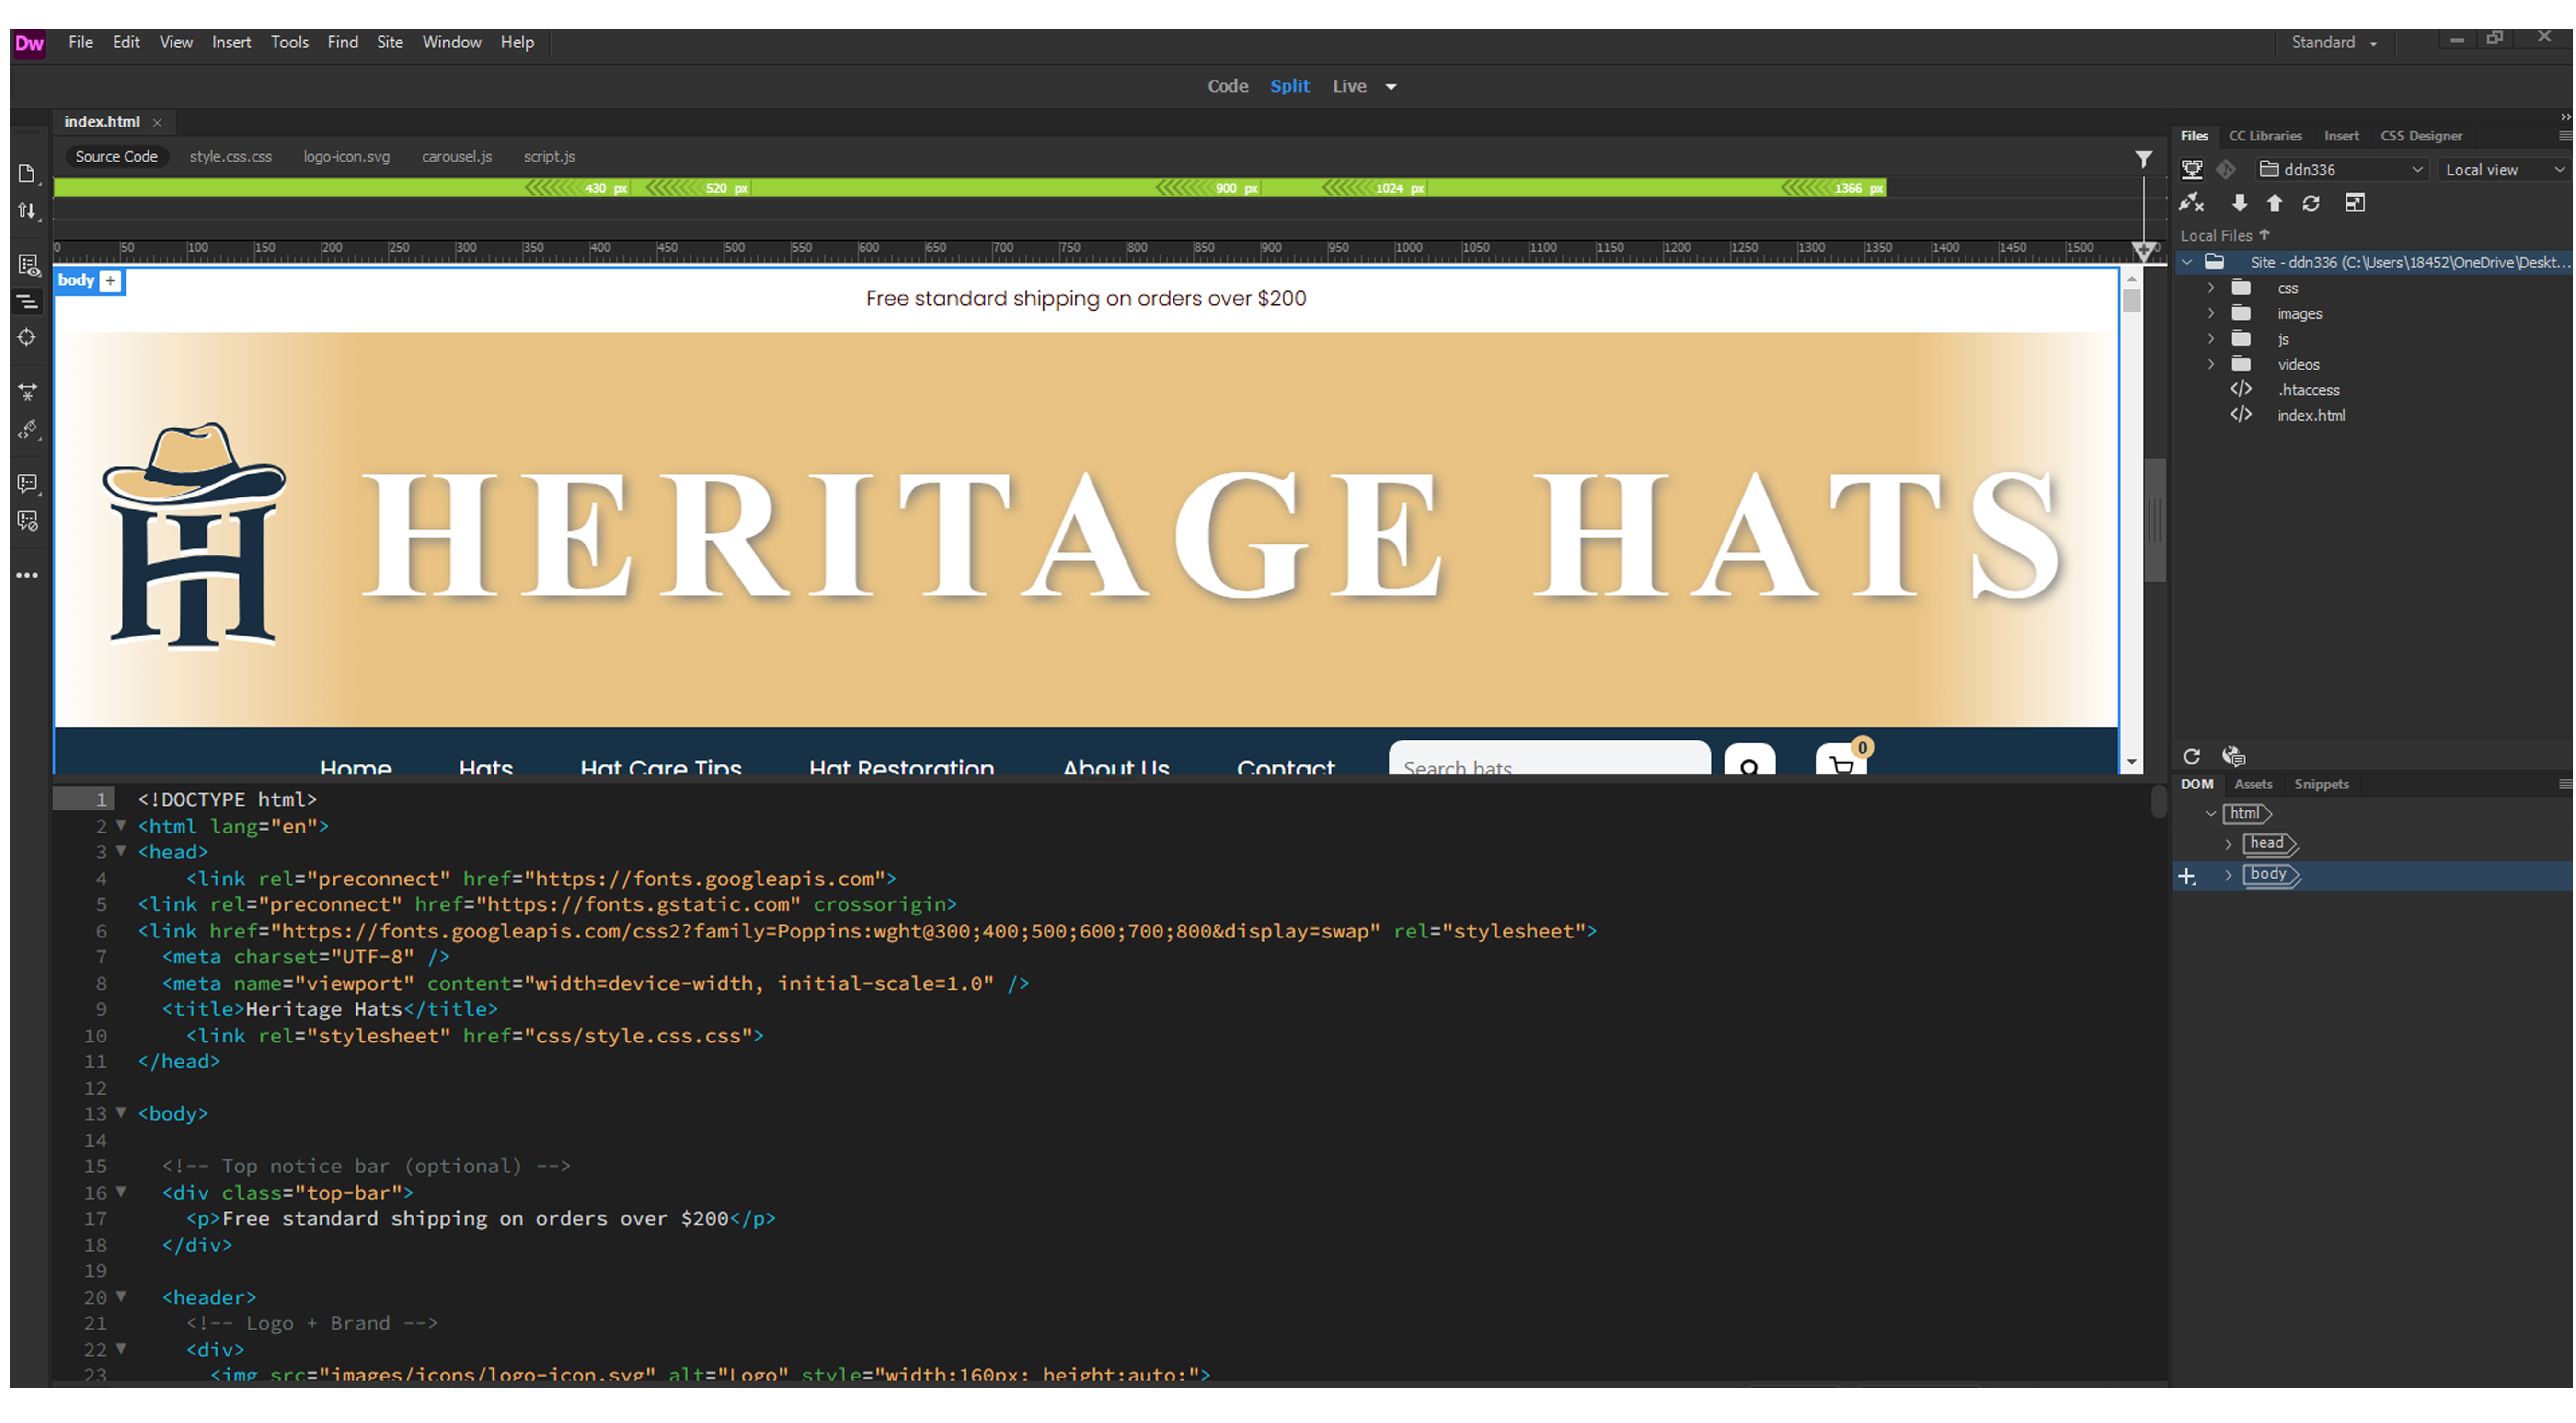2576x1423 pixels.
Task: Toggle Inspect mode crosshair icon
Action: (x=27, y=338)
